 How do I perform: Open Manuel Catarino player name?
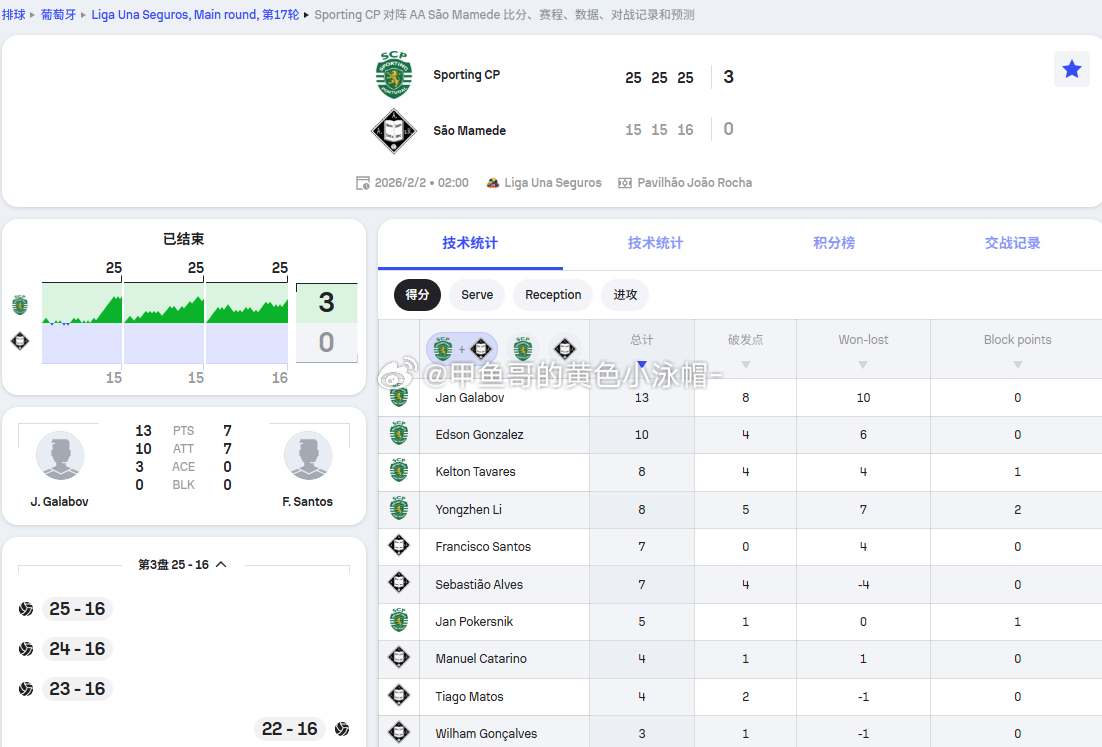point(481,658)
